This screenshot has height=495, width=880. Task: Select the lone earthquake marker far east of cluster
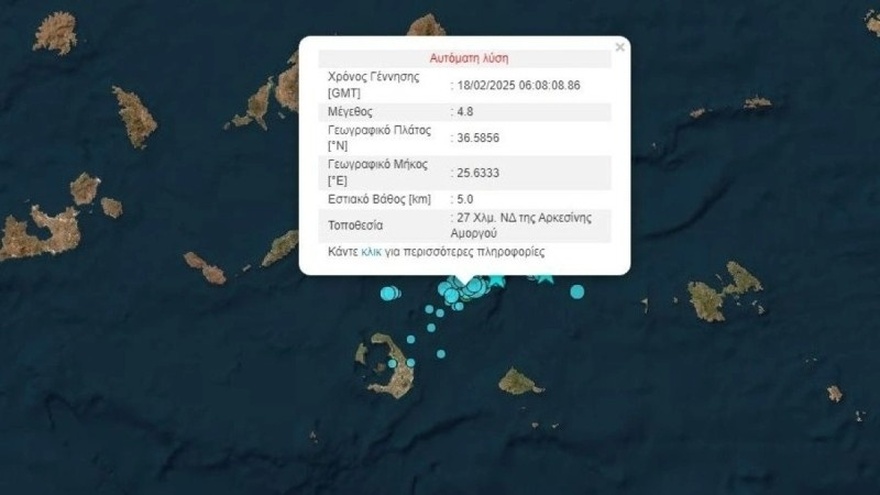pos(577,292)
